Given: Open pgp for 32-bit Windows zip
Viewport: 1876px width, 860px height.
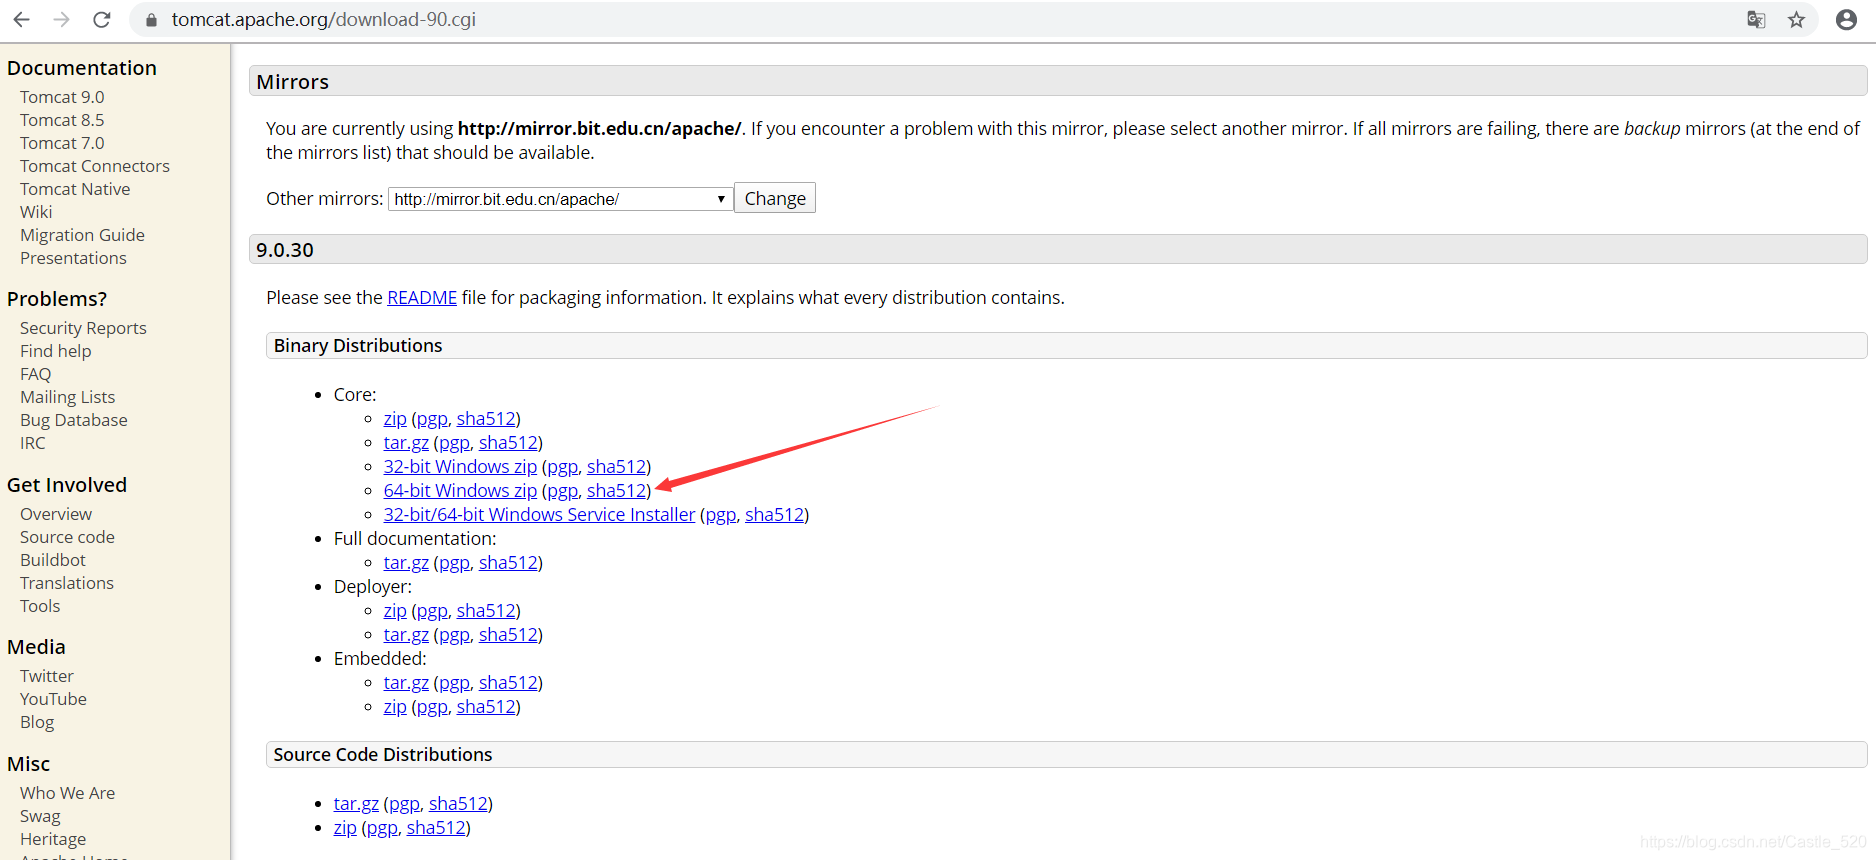Looking at the screenshot, I should [563, 466].
